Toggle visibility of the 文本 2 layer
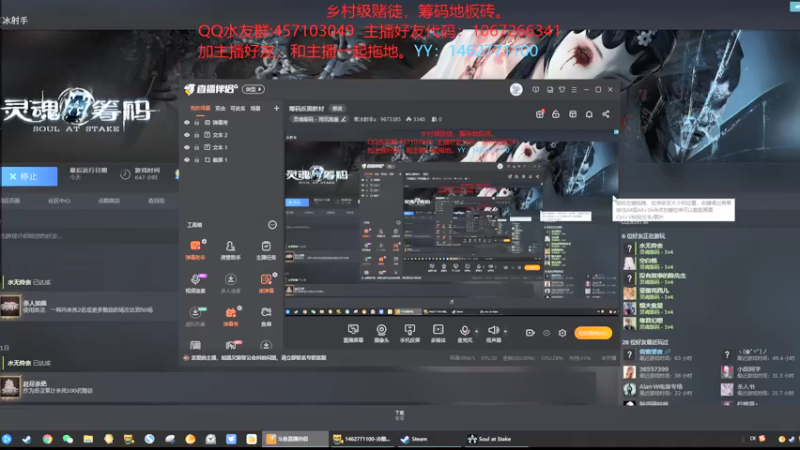 click(187, 135)
